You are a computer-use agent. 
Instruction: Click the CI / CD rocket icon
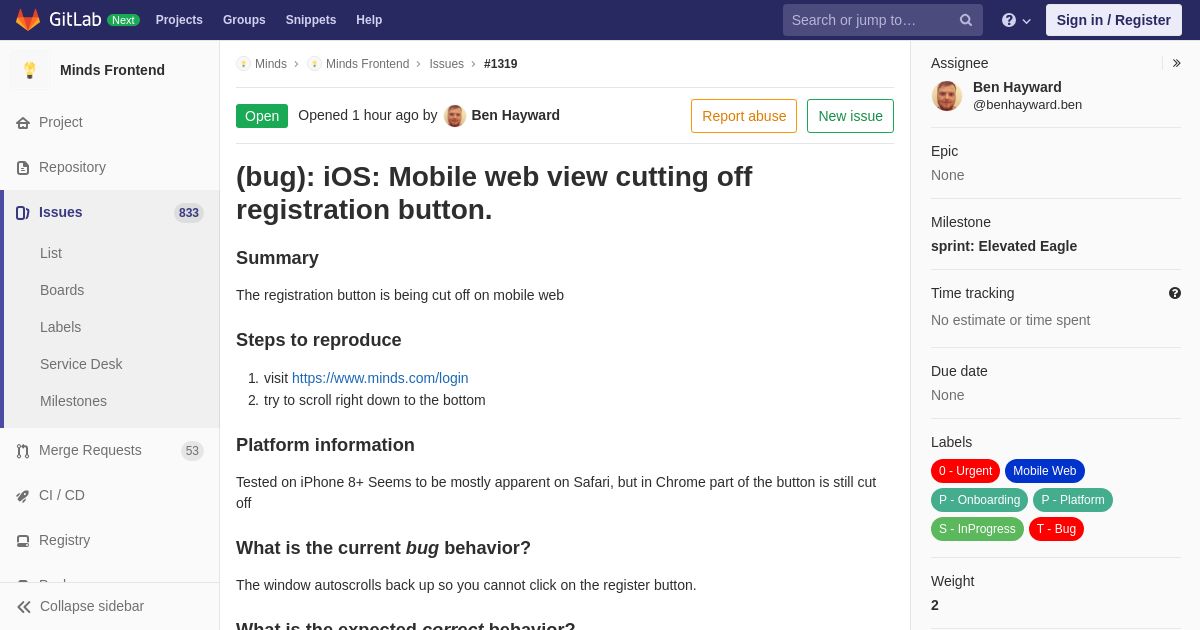tap(23, 496)
